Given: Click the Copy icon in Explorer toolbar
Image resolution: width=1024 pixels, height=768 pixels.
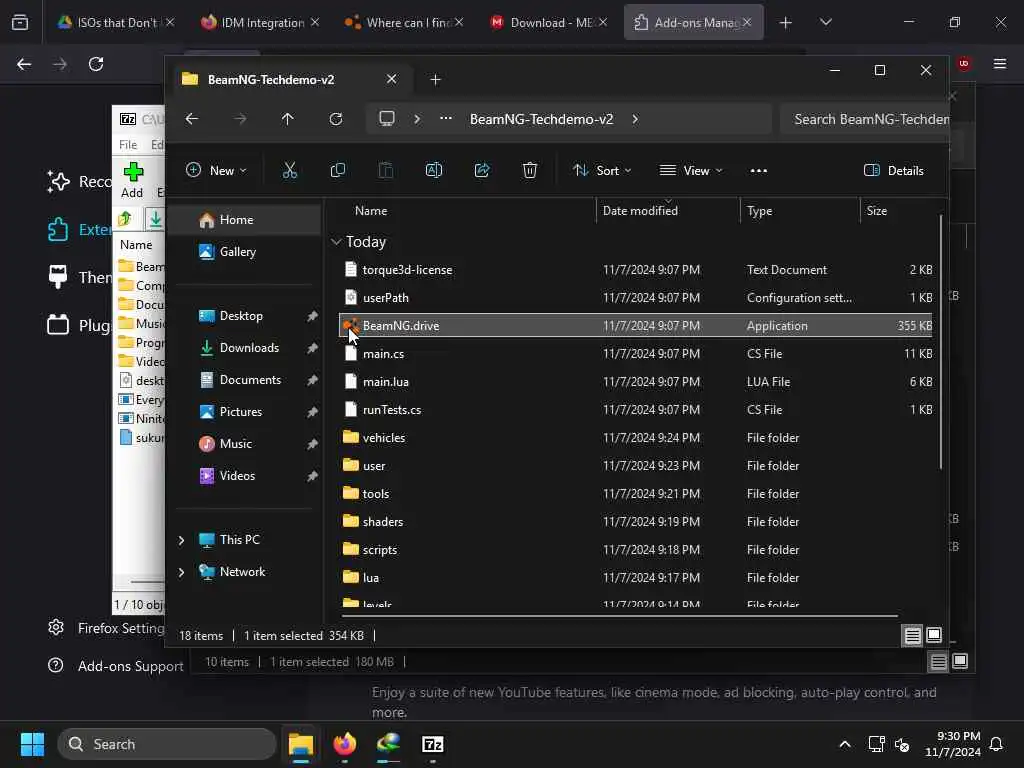Looking at the screenshot, I should pyautogui.click(x=338, y=170).
